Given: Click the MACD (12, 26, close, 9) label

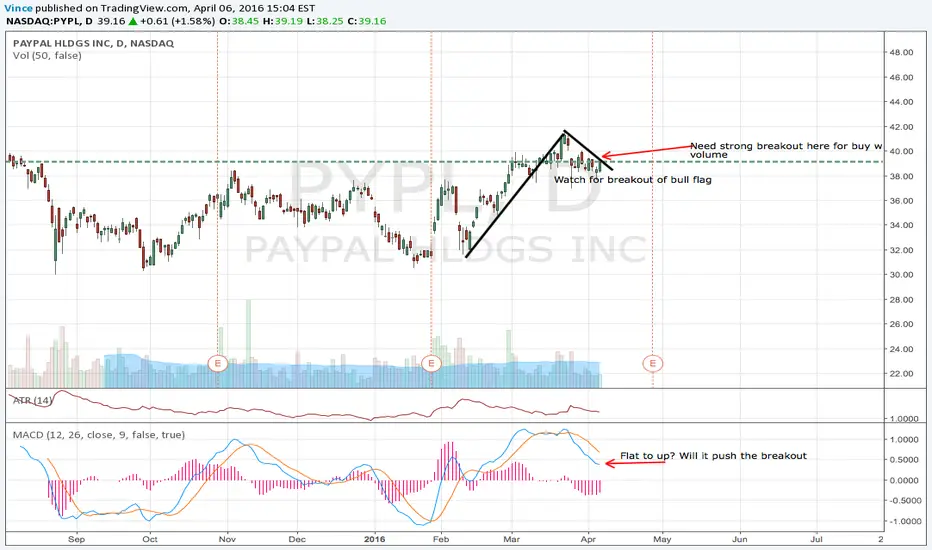Looking at the screenshot, I should (x=99, y=435).
